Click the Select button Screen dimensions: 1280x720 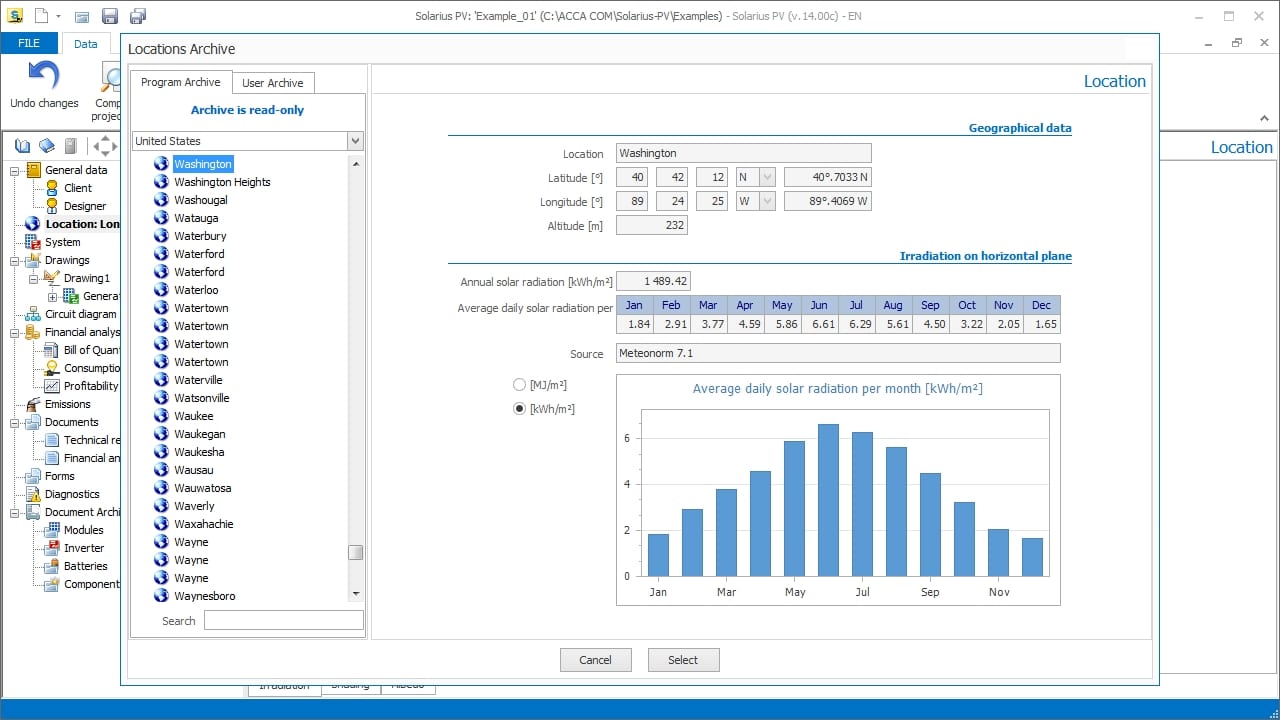click(683, 660)
